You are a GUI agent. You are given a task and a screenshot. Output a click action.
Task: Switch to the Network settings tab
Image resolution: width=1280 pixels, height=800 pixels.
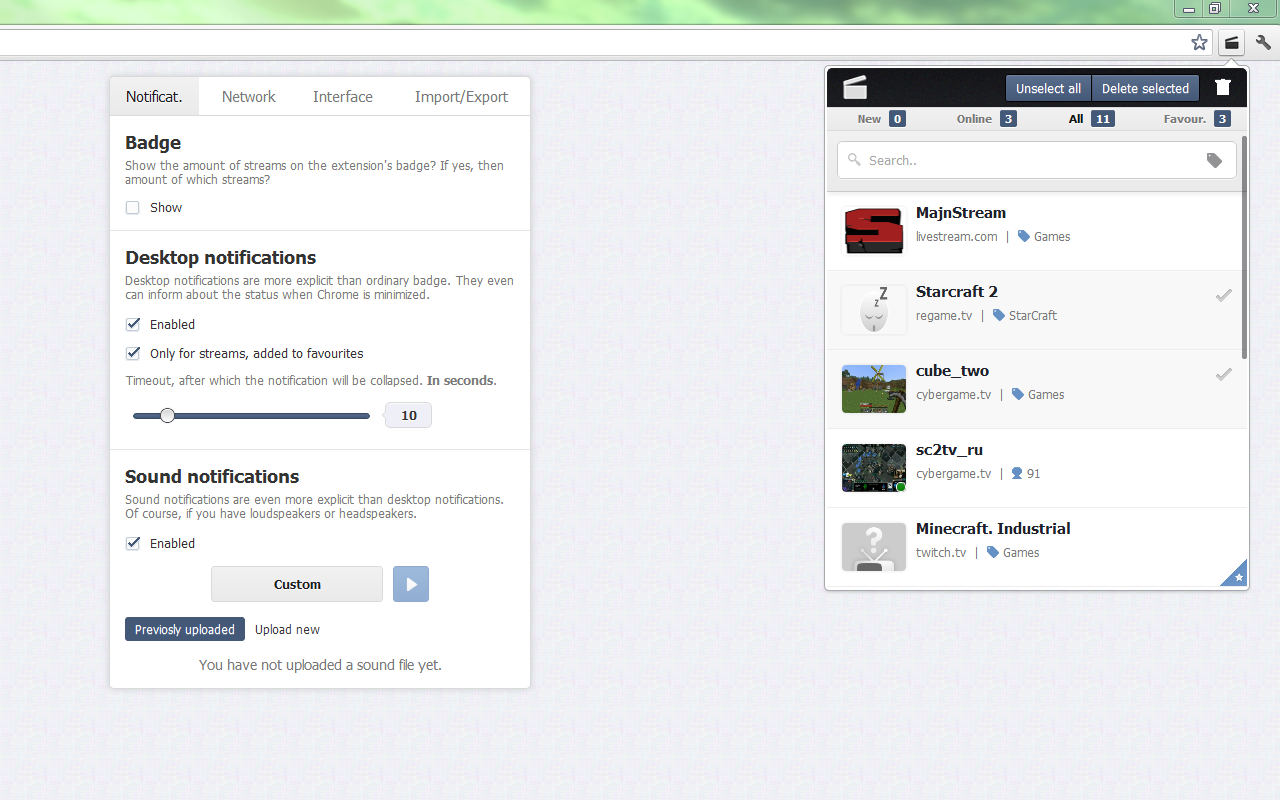(x=249, y=97)
